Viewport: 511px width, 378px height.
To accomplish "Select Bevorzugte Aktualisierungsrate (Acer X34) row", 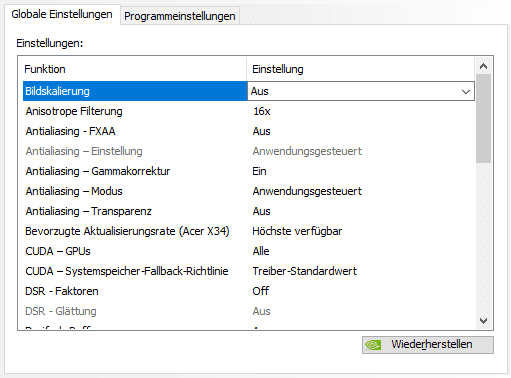I will [x=249, y=231].
